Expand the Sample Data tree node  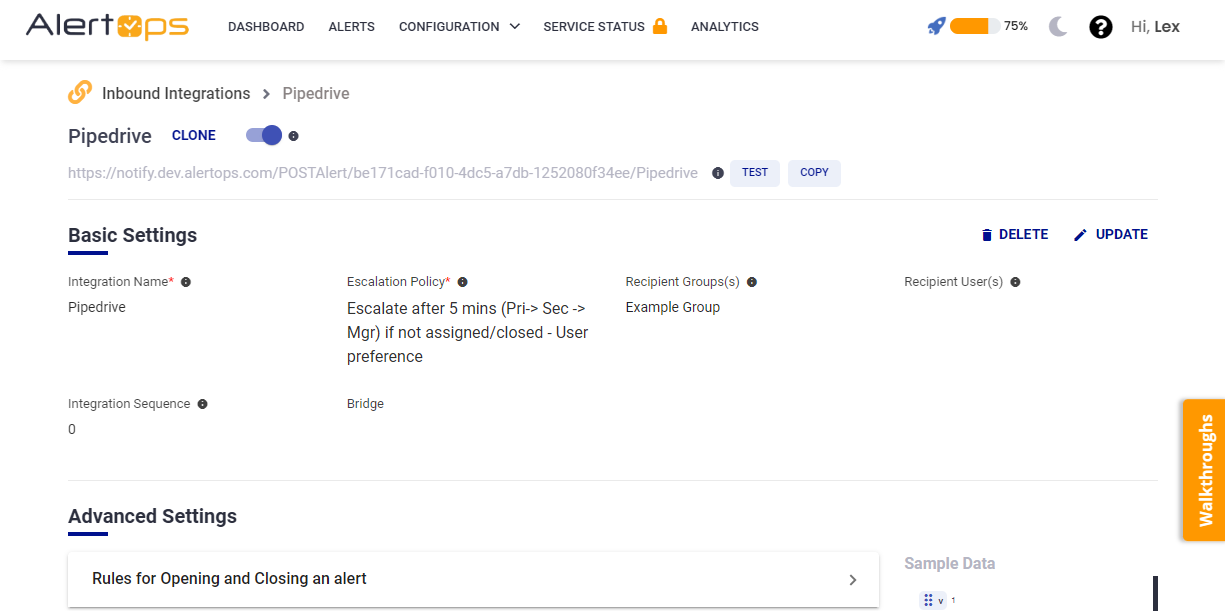(x=940, y=601)
